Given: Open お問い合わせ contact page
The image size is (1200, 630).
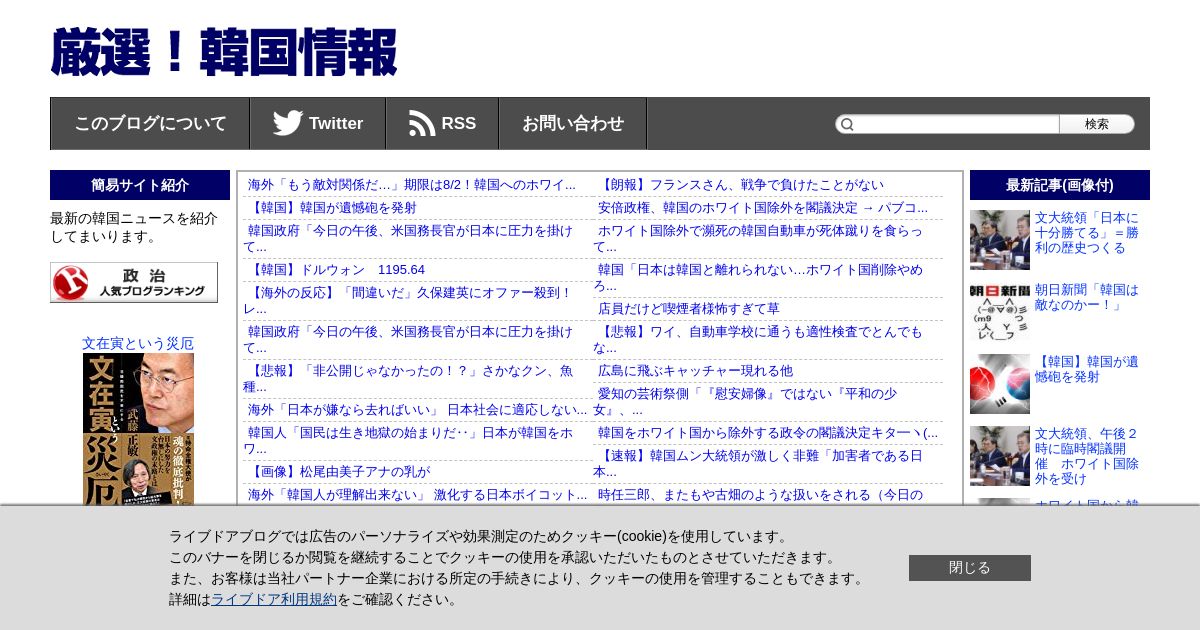Looking at the screenshot, I should (573, 124).
